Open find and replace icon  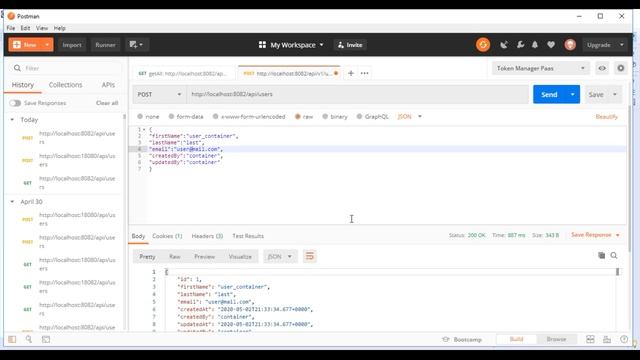click(29, 339)
